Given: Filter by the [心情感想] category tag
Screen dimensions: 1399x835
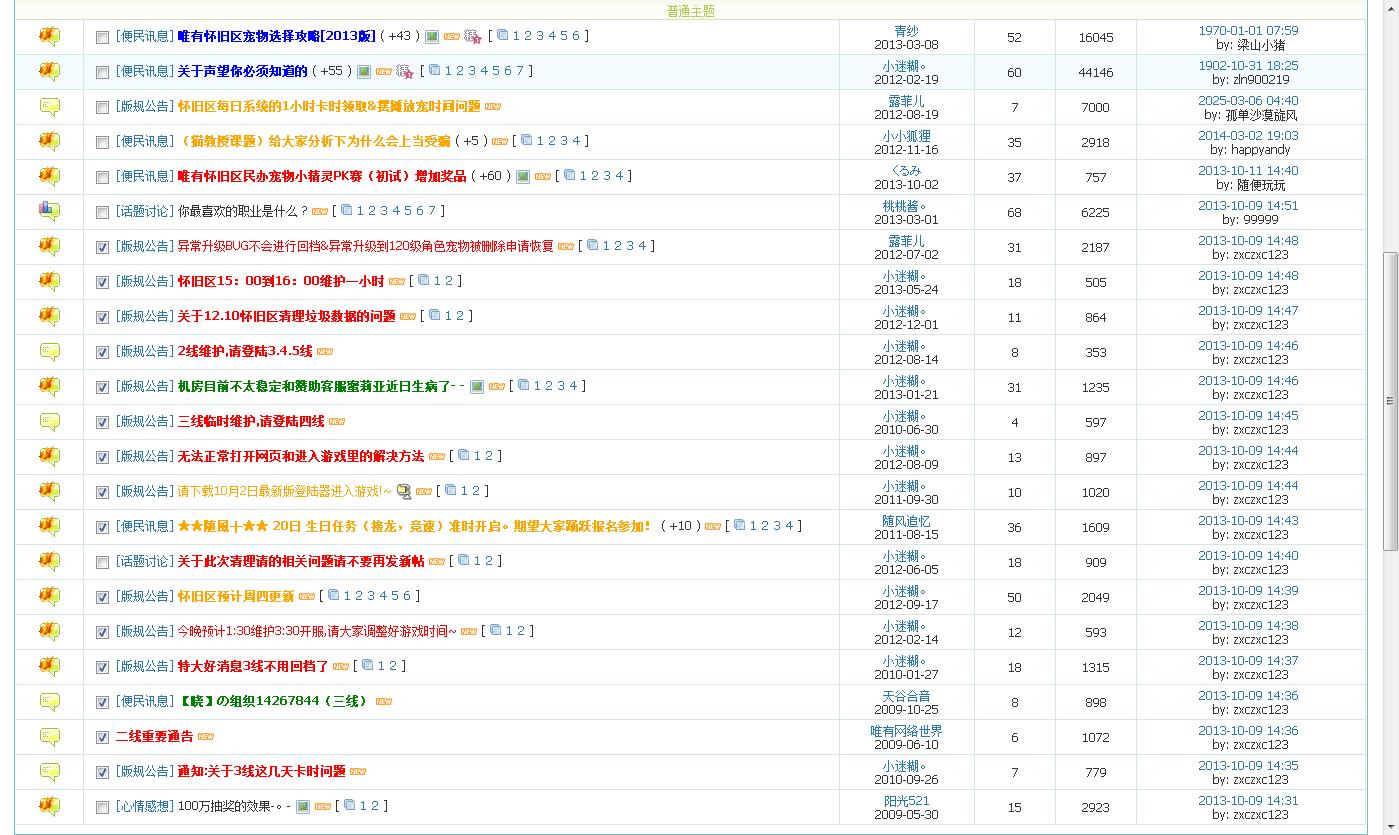Looking at the screenshot, I should 144,806.
